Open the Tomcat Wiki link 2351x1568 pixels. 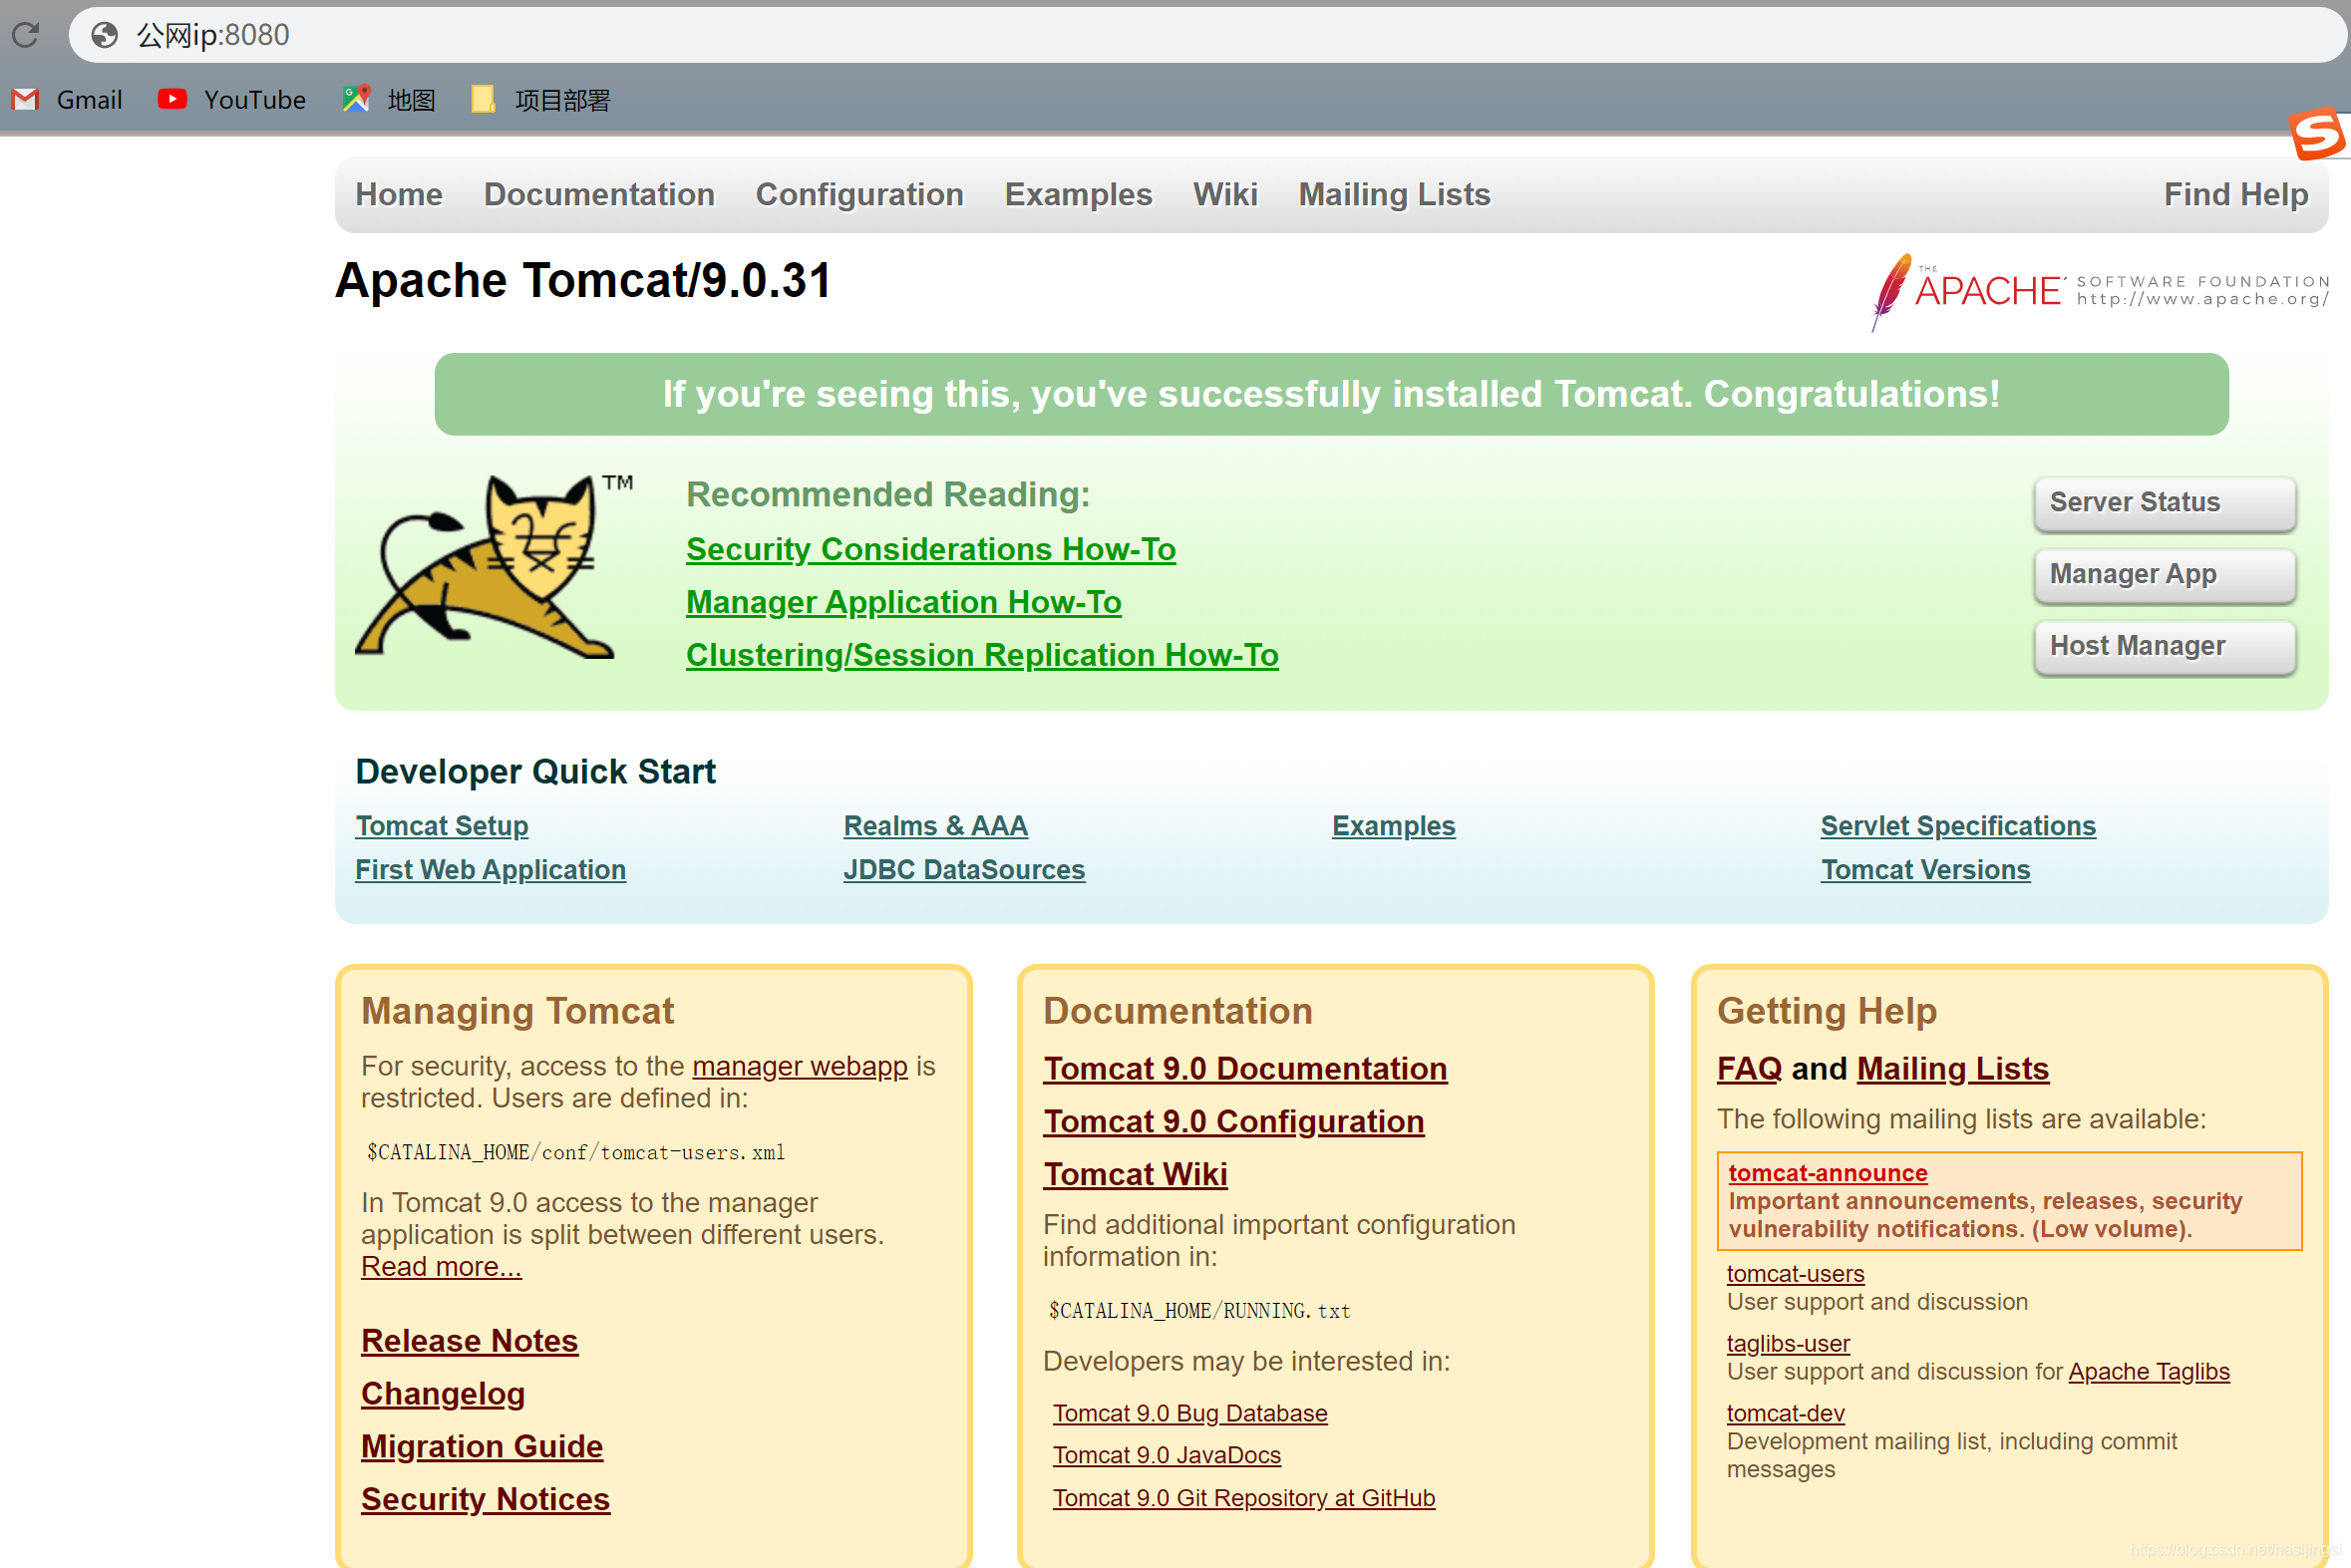1135,1175
